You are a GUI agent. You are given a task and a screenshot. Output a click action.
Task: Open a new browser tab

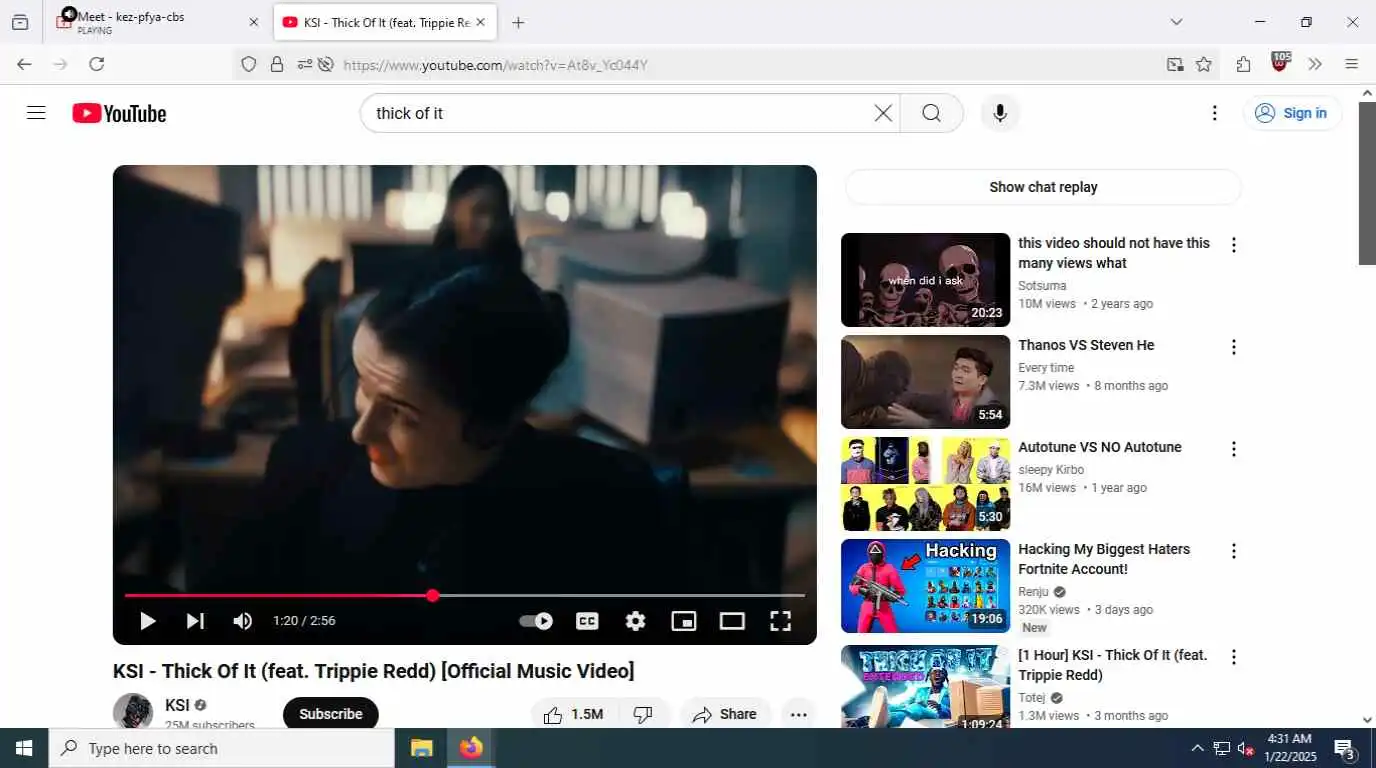click(518, 22)
